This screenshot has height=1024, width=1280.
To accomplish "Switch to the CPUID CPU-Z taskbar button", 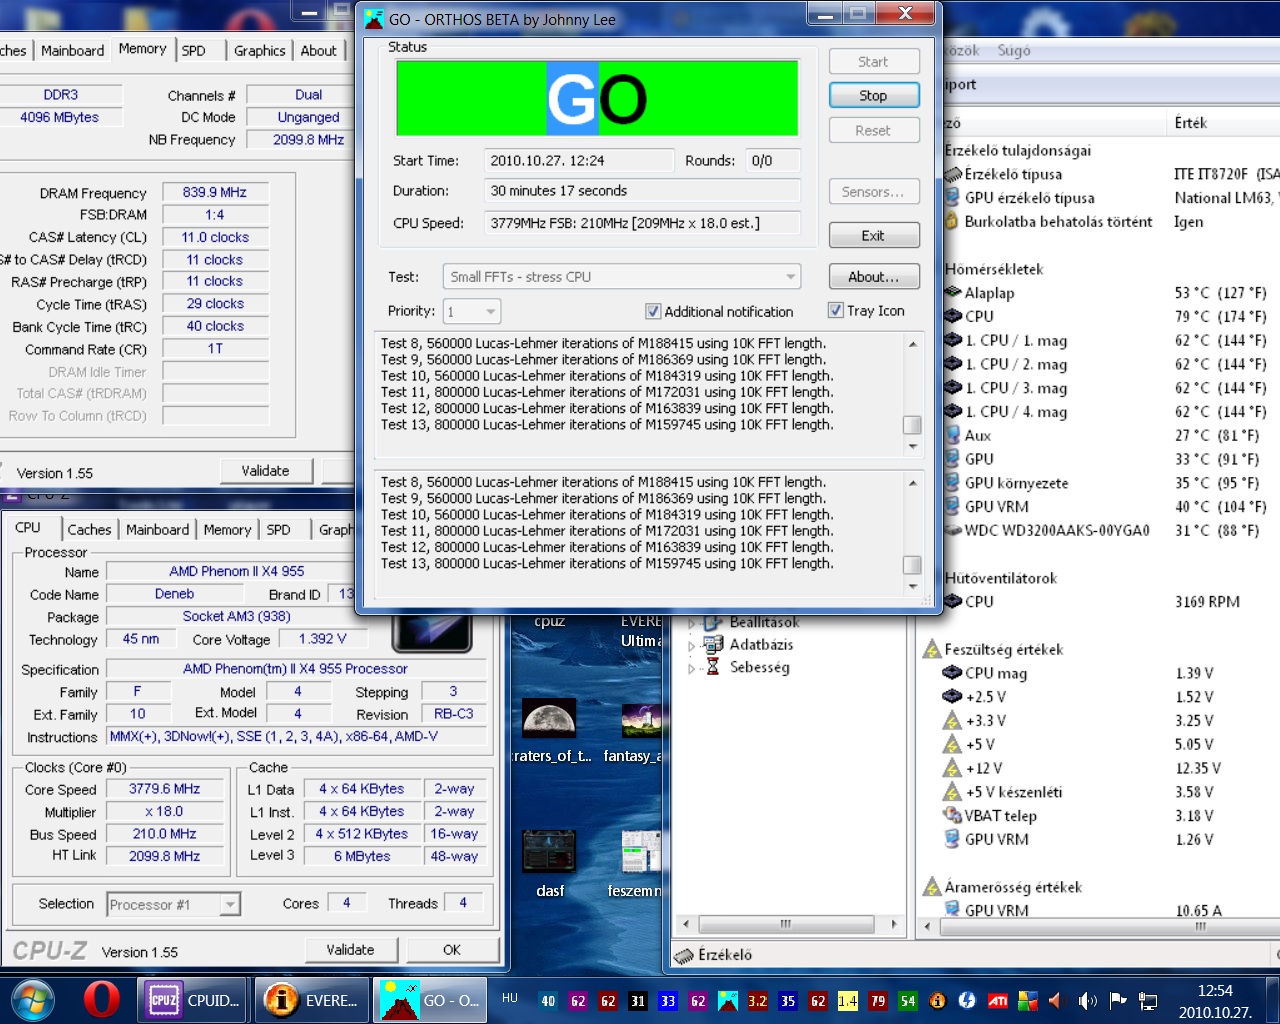I will (x=194, y=999).
